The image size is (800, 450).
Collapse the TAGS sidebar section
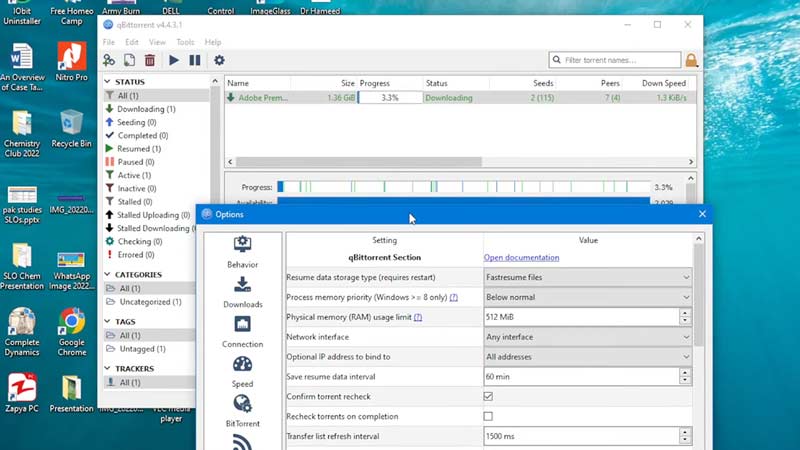point(107,321)
